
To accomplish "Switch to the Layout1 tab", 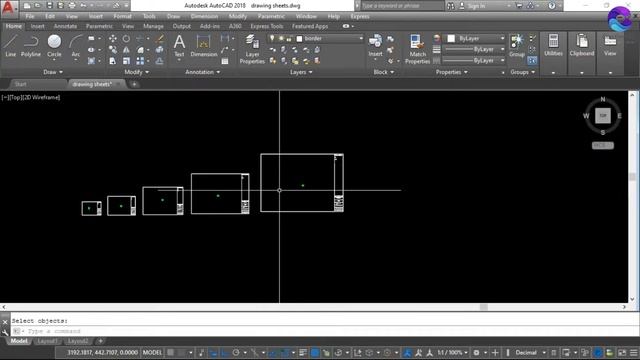I will click(x=47, y=341).
